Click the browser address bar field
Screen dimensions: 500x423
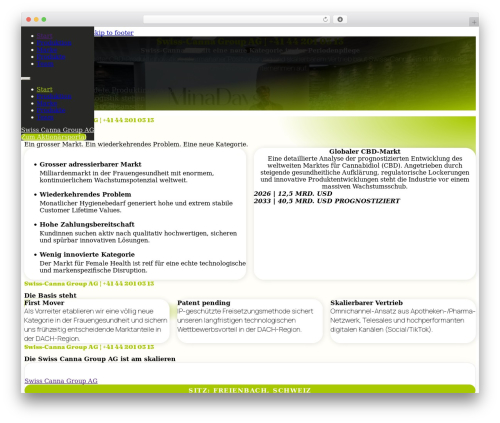pos(237,19)
